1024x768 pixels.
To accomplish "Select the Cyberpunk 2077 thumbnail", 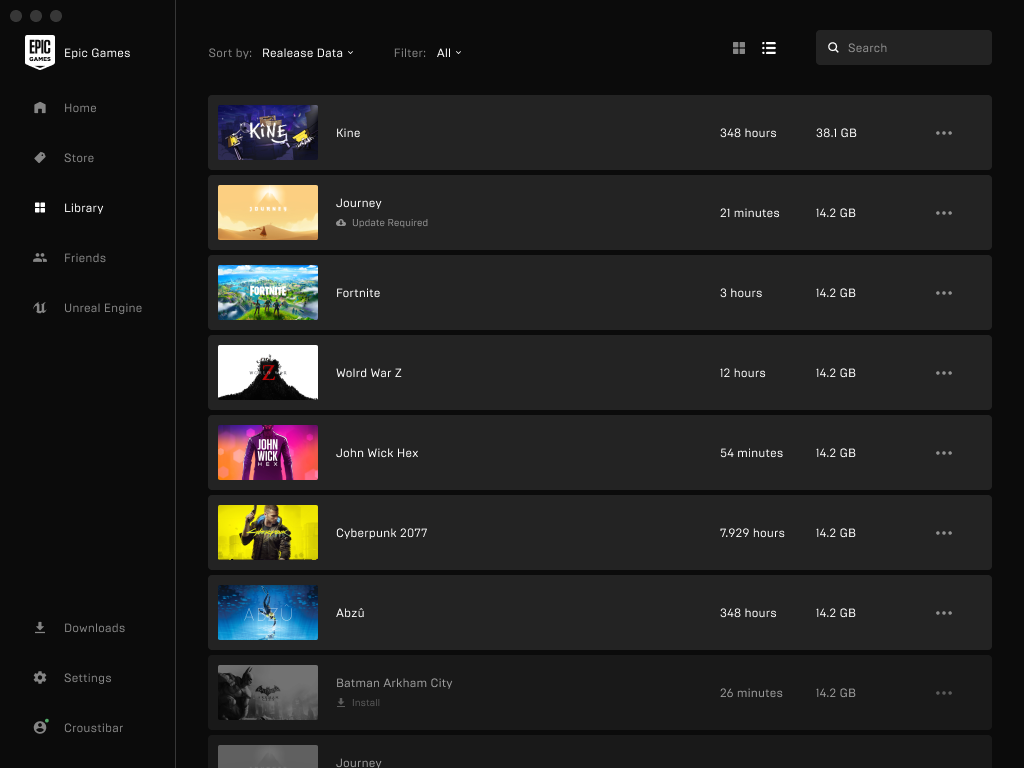I will pos(268,532).
